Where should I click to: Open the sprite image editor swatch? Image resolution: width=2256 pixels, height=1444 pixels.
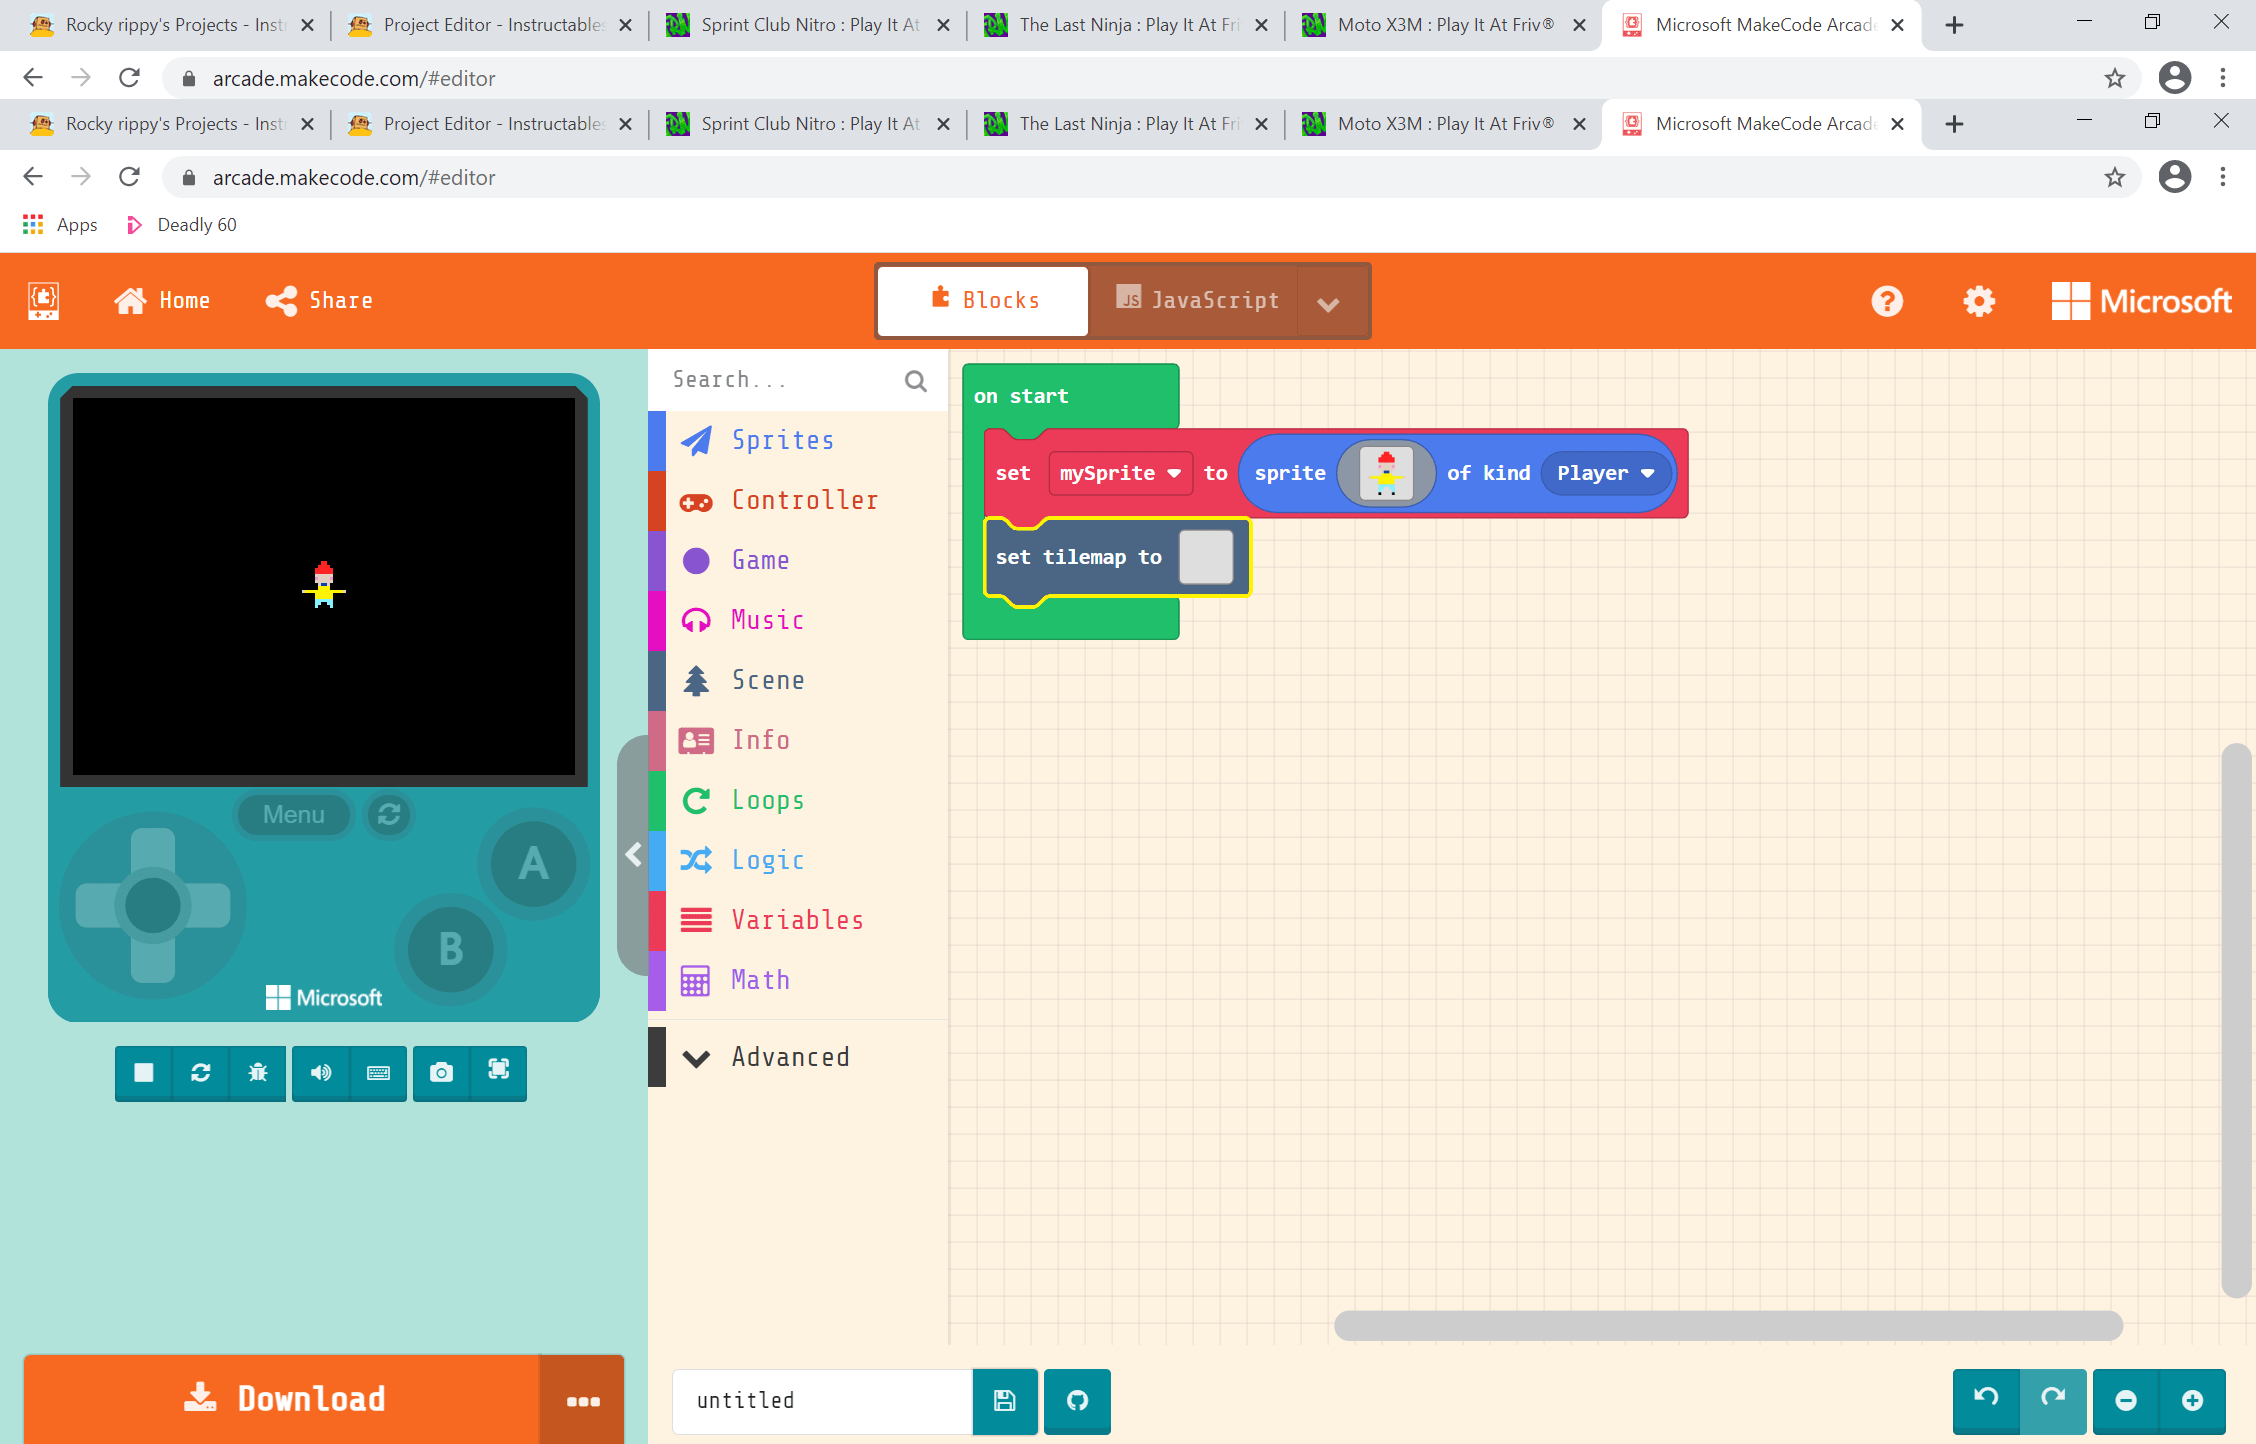pos(1386,473)
